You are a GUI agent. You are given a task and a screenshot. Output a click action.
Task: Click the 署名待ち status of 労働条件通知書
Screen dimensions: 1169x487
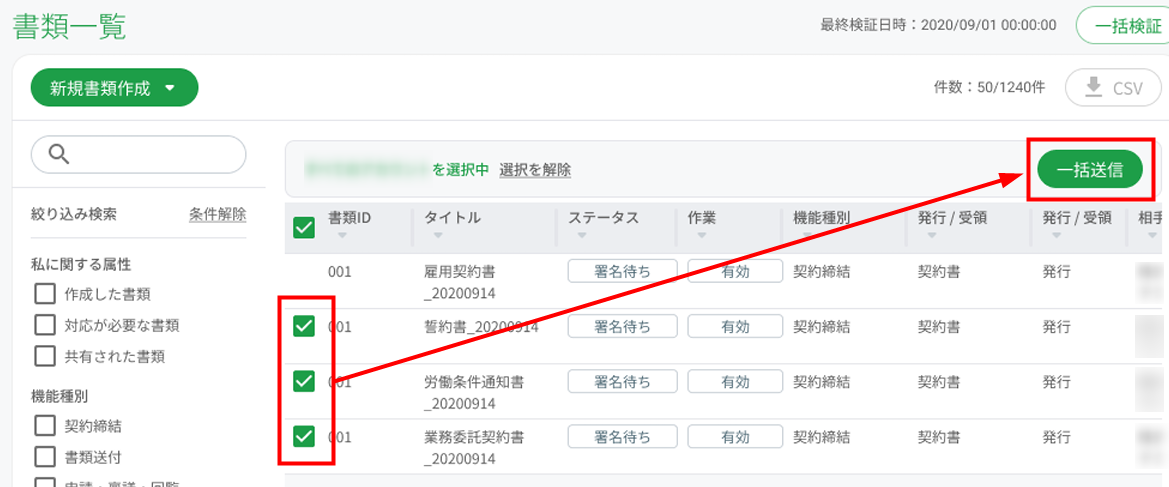point(623,382)
